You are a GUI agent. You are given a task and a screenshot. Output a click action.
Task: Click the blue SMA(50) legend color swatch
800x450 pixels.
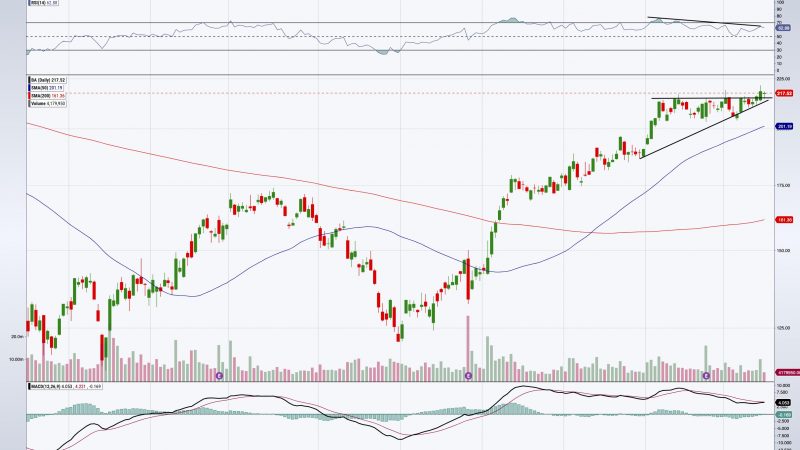[x=30, y=87]
